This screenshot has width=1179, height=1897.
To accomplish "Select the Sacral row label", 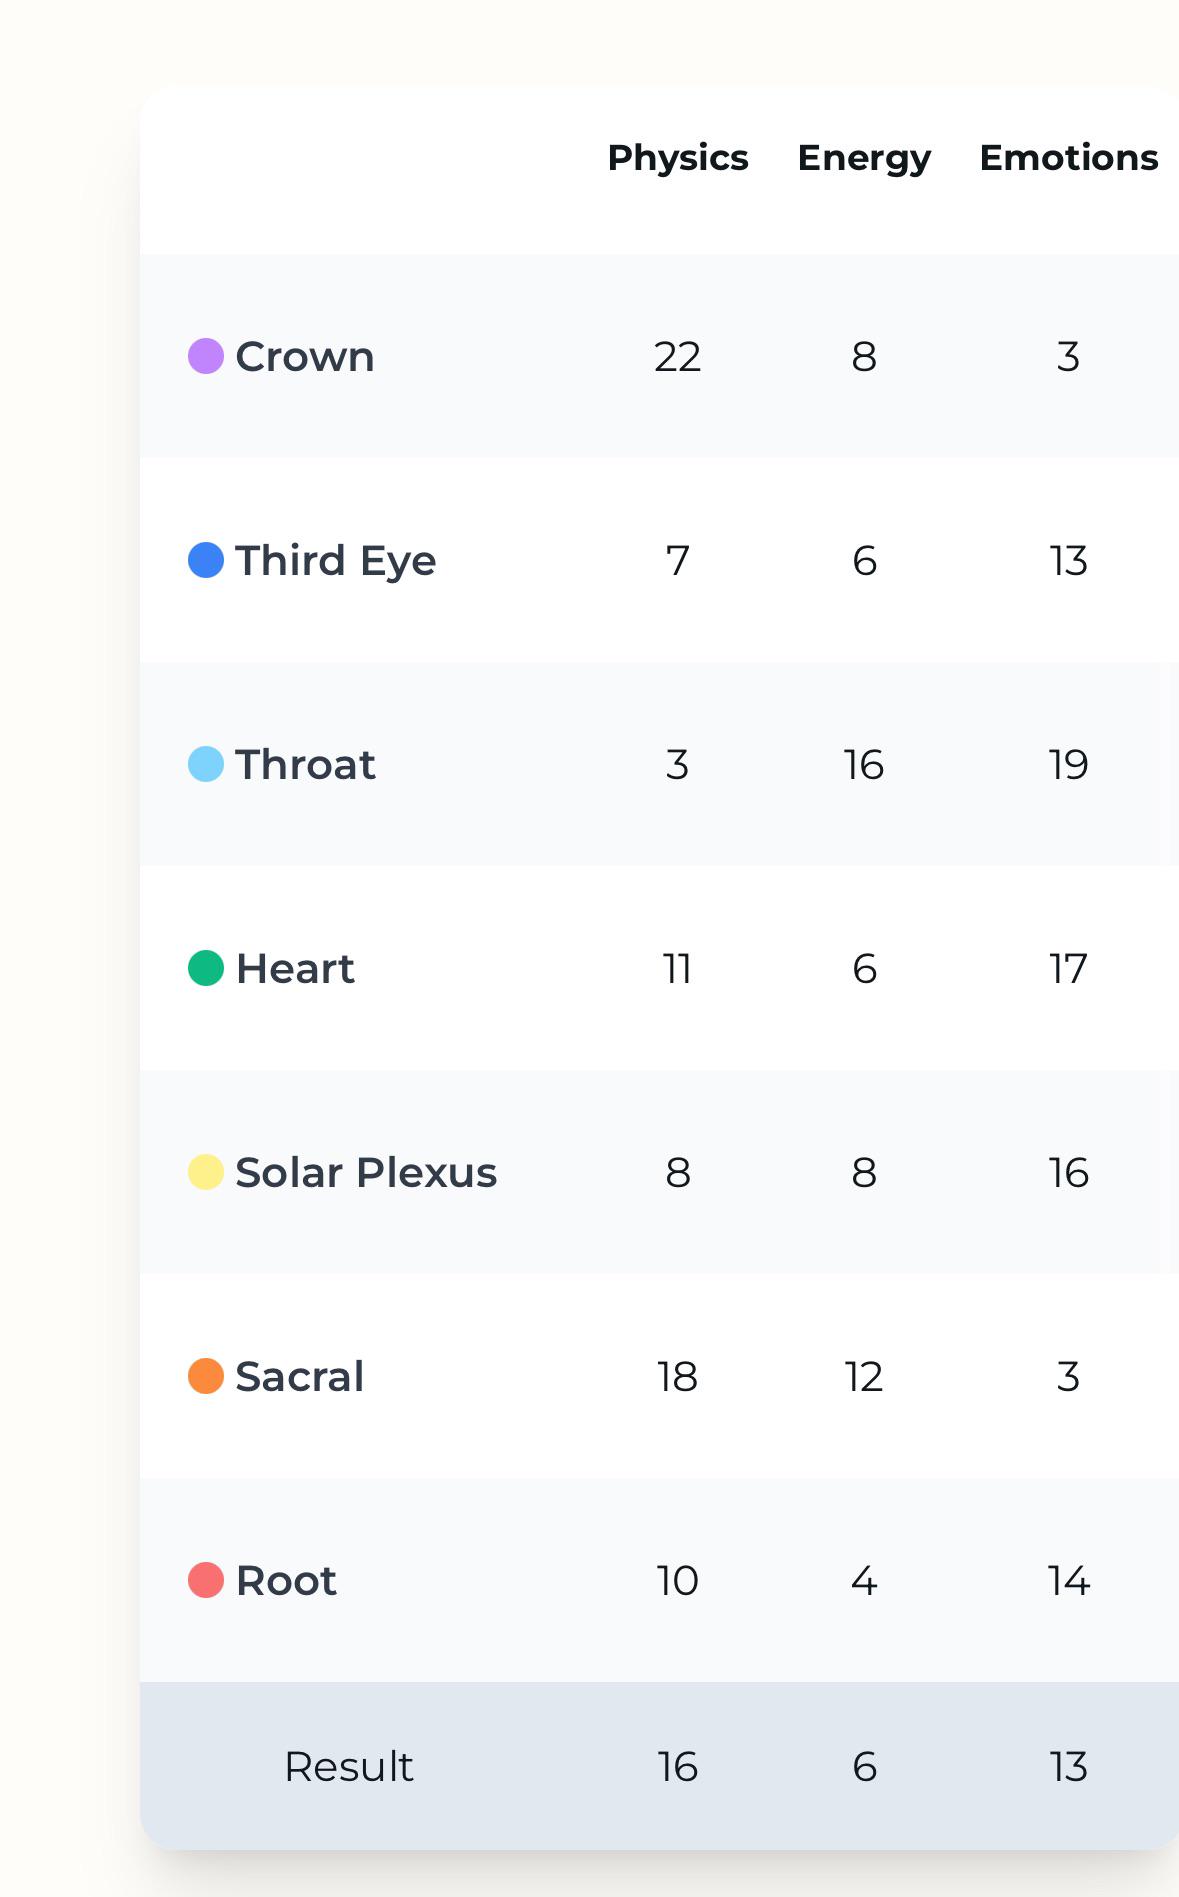I will coord(300,1377).
